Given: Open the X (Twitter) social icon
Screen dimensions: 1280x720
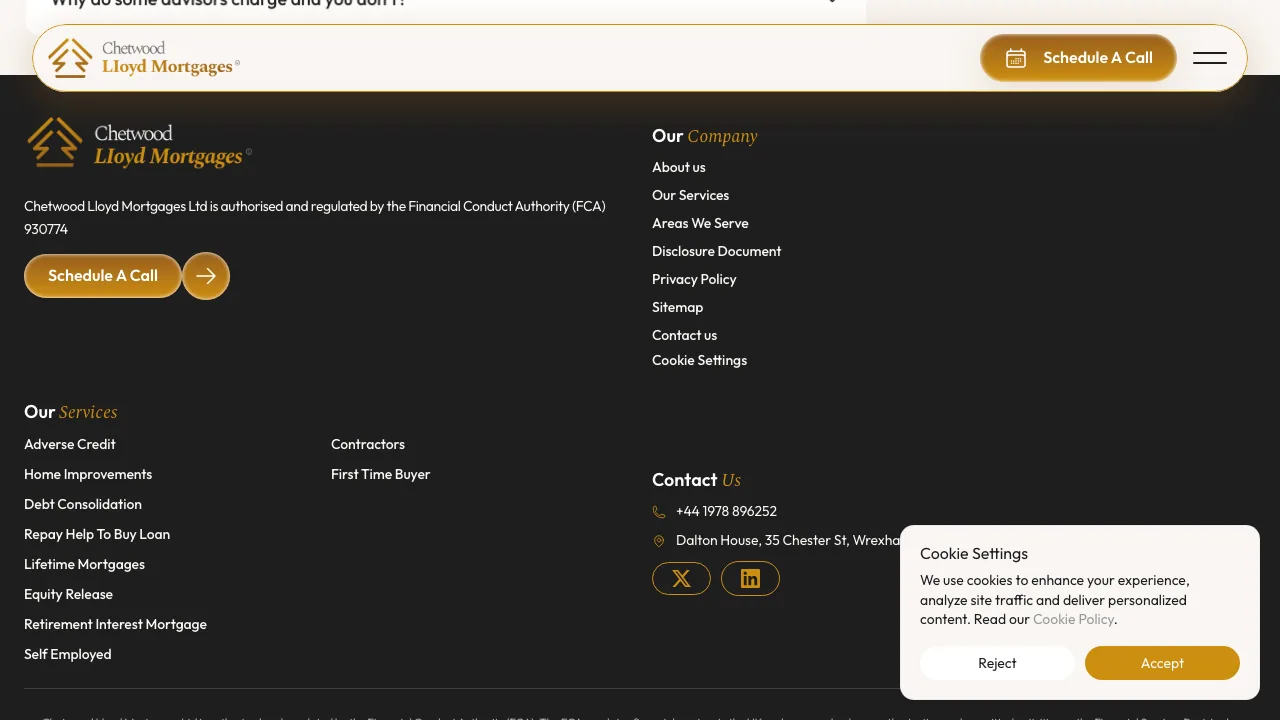Looking at the screenshot, I should pyautogui.click(x=681, y=578).
